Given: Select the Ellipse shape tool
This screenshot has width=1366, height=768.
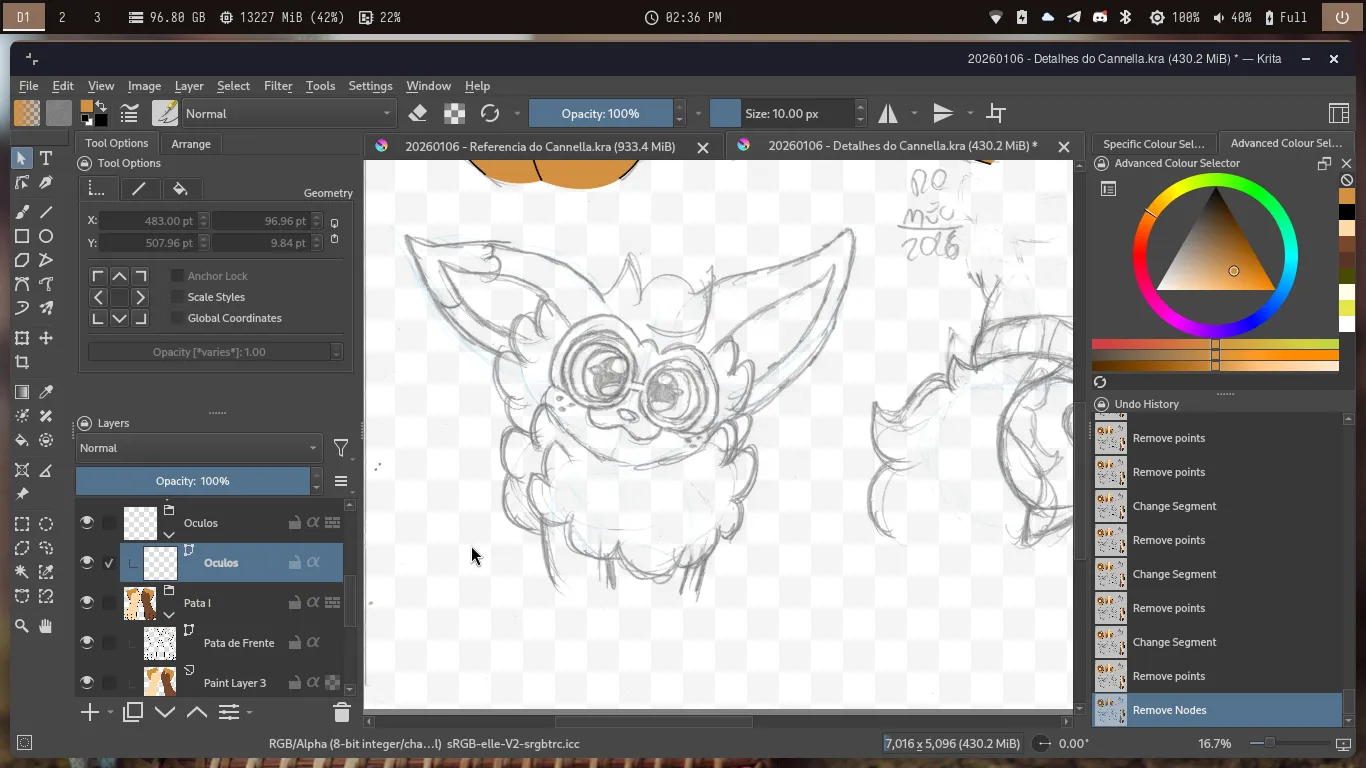Looking at the screenshot, I should pyautogui.click(x=46, y=236).
